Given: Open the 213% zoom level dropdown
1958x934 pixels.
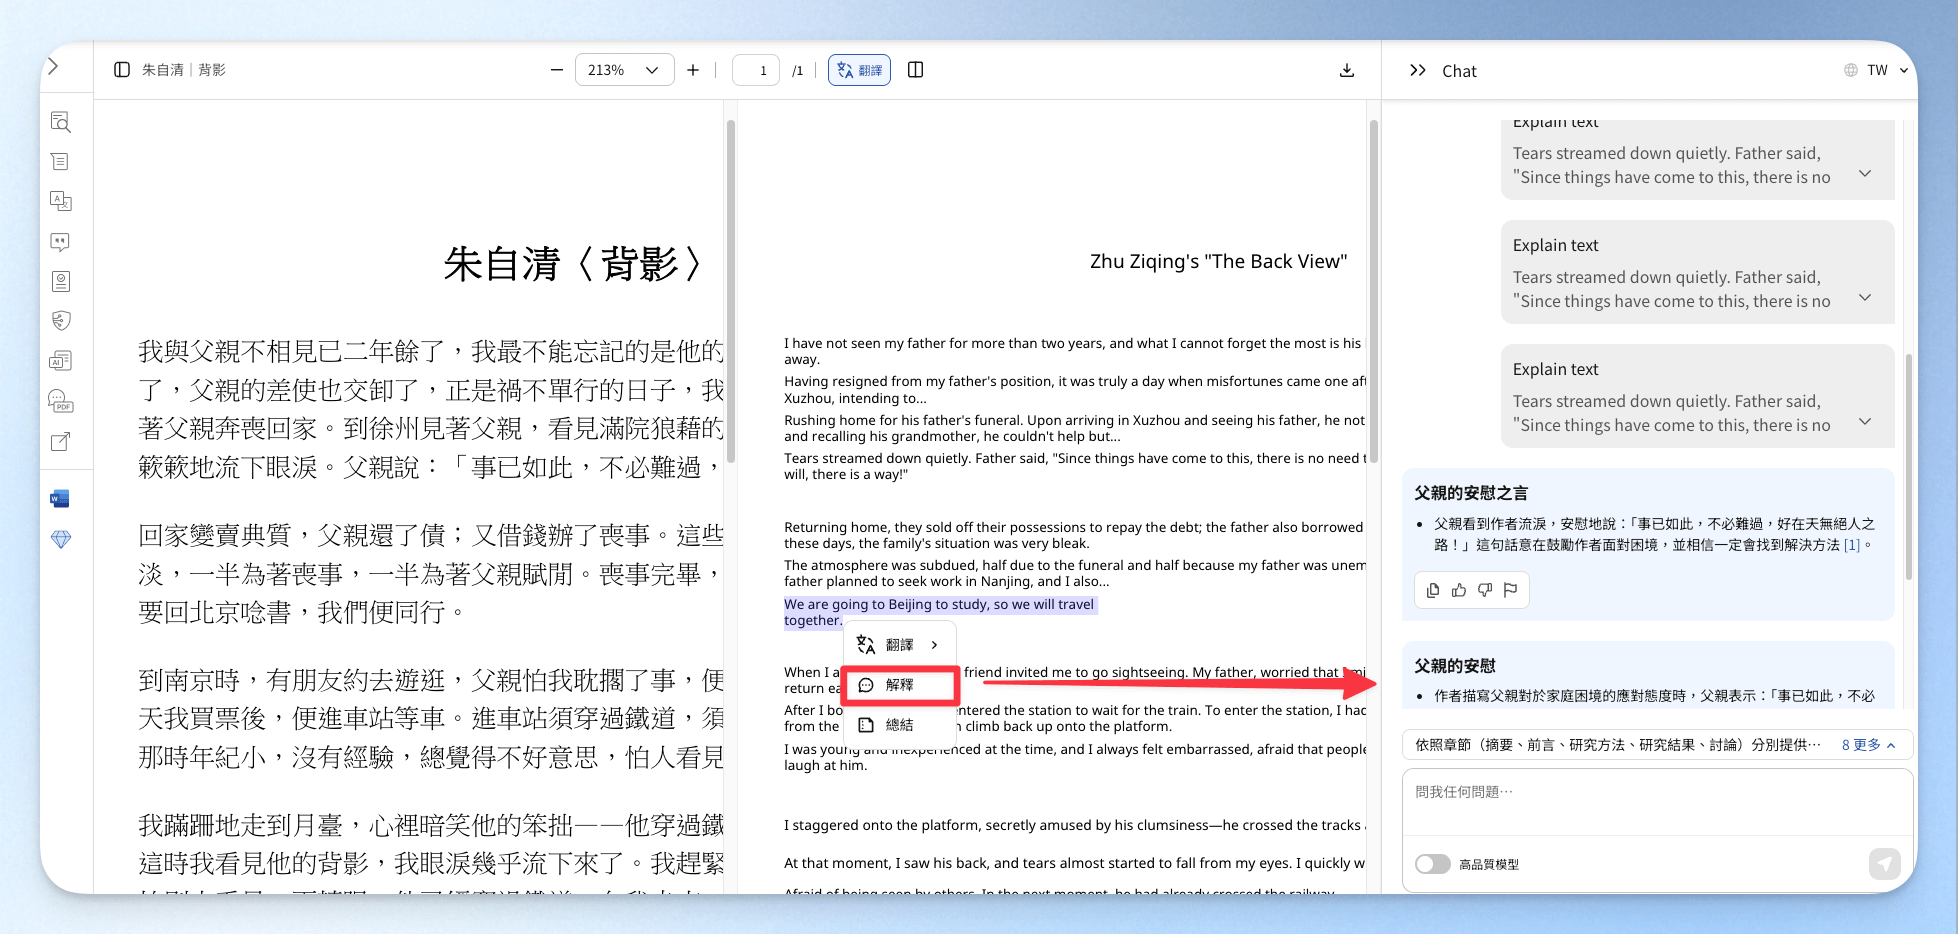Looking at the screenshot, I should tap(625, 70).
